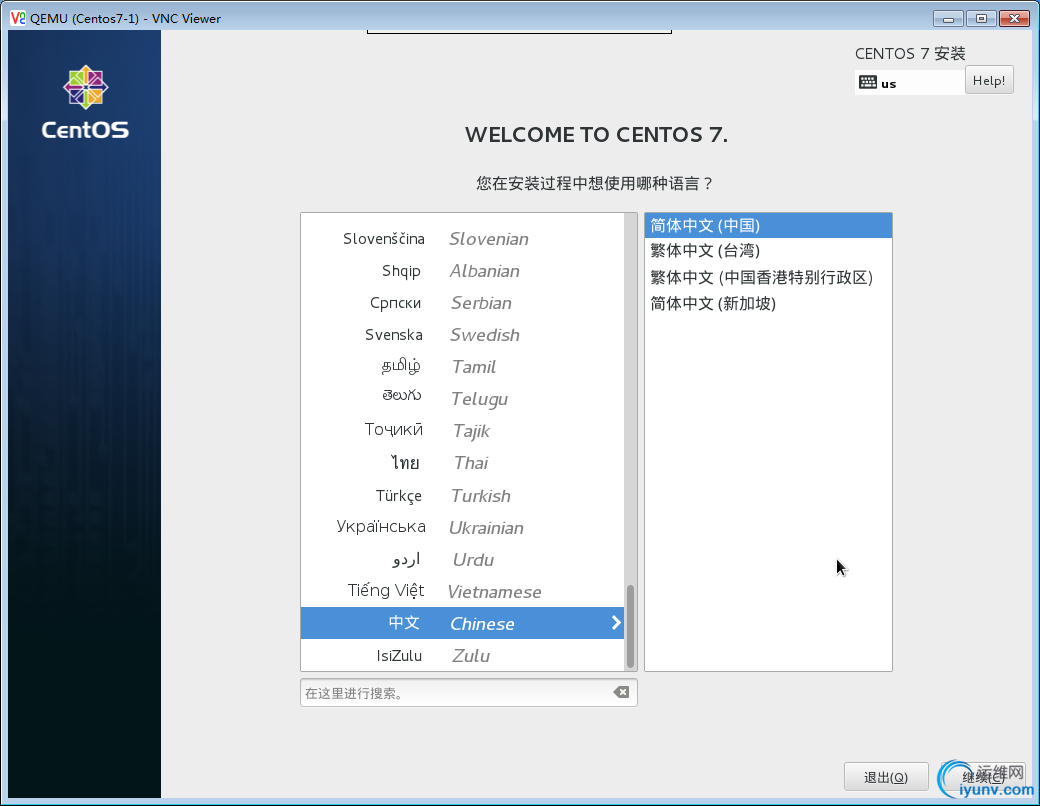
Task: Select the Telugu language row
Action: pyautogui.click(x=462, y=398)
